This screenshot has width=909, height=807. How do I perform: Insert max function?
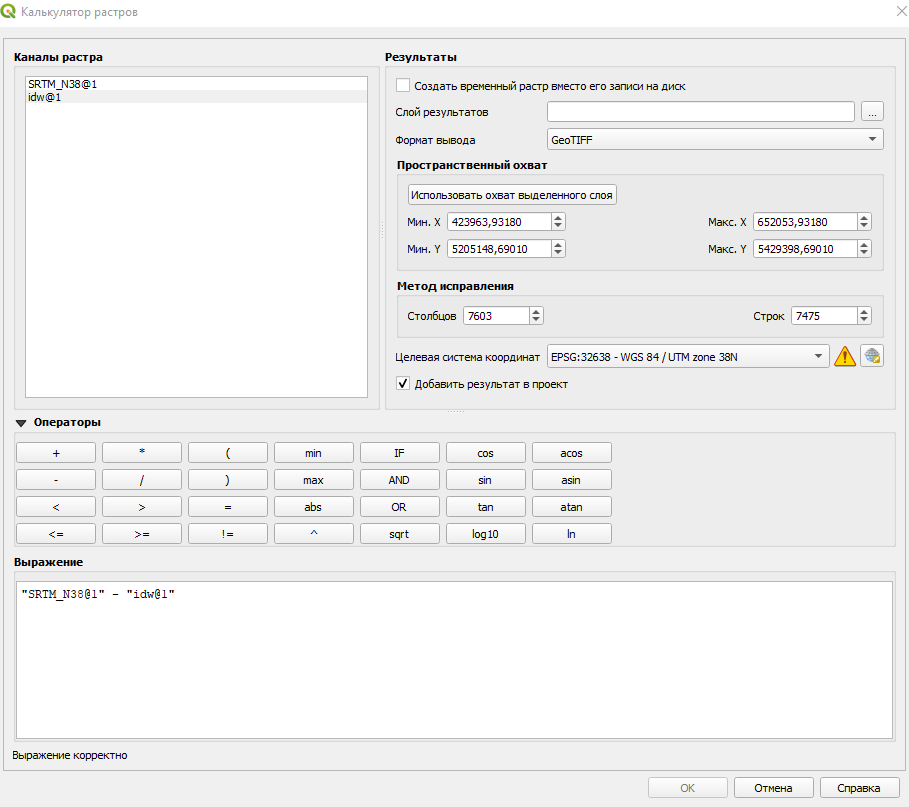coord(314,480)
